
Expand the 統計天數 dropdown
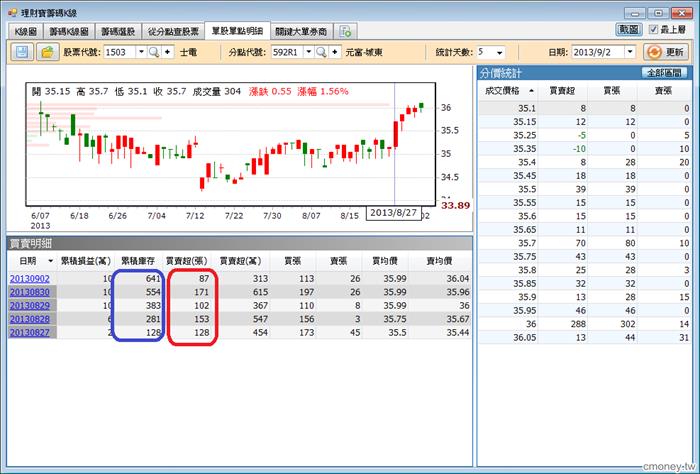tap(500, 52)
